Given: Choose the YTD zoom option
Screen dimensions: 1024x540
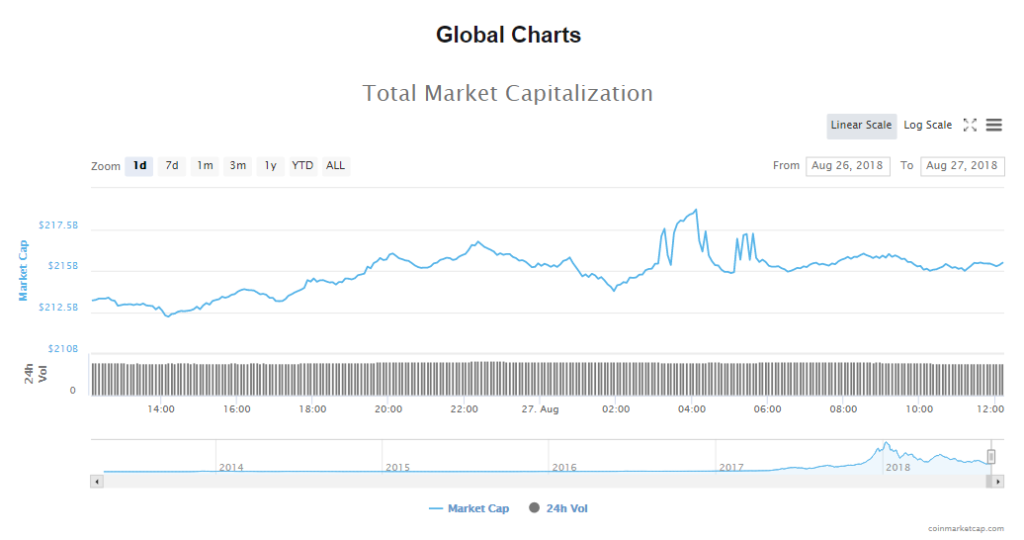Looking at the screenshot, I should tap(302, 166).
